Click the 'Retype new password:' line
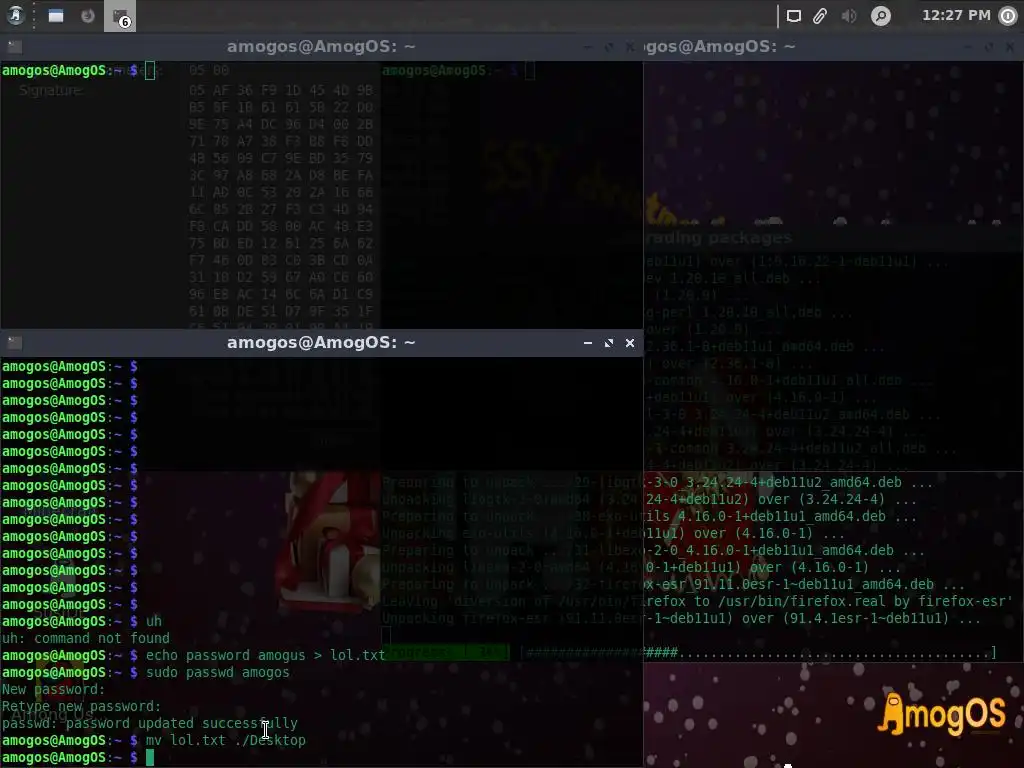The height and width of the screenshot is (768, 1024). [81, 706]
